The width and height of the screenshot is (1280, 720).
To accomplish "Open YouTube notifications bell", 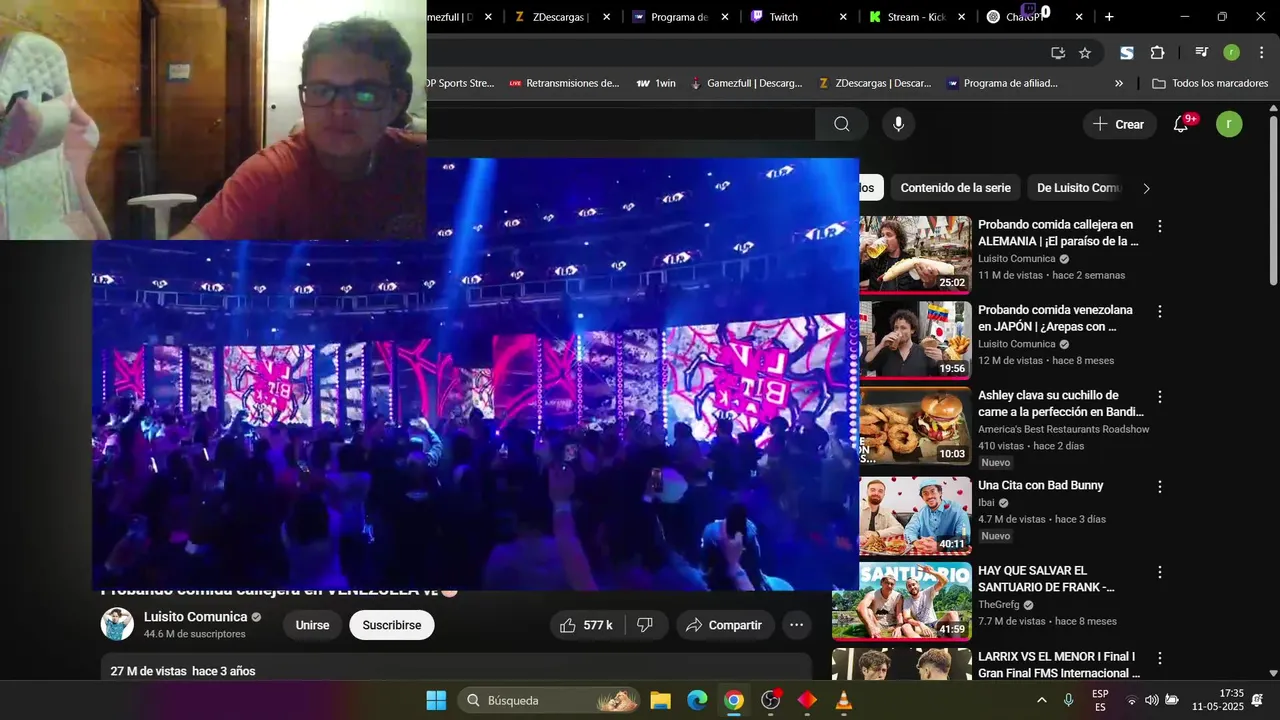I will coord(1181,124).
